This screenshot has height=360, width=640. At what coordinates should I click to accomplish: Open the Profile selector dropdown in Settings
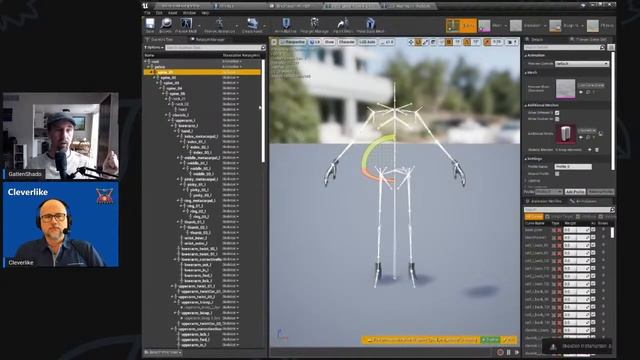pyautogui.click(x=549, y=191)
